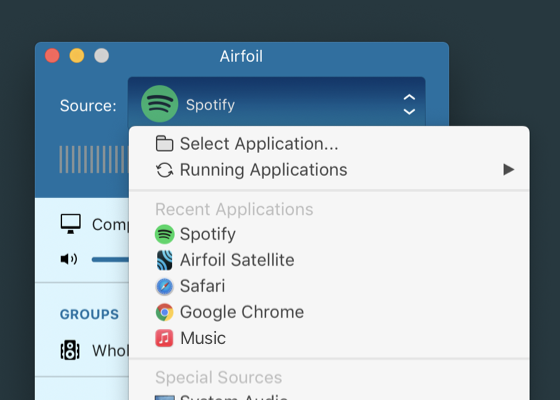Click the refresh arrows icon beside Running Applications
The height and width of the screenshot is (400, 560).
164,170
